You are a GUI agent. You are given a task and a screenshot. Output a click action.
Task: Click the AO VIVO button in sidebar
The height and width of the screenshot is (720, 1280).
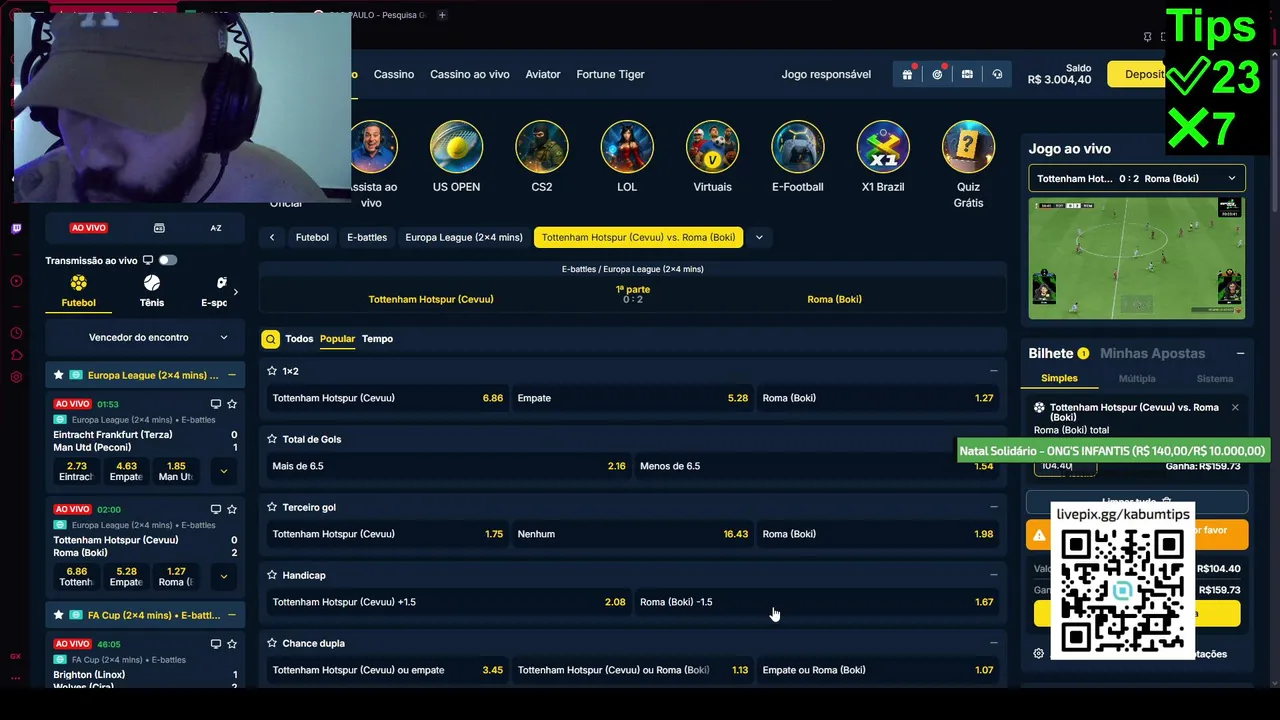89,228
